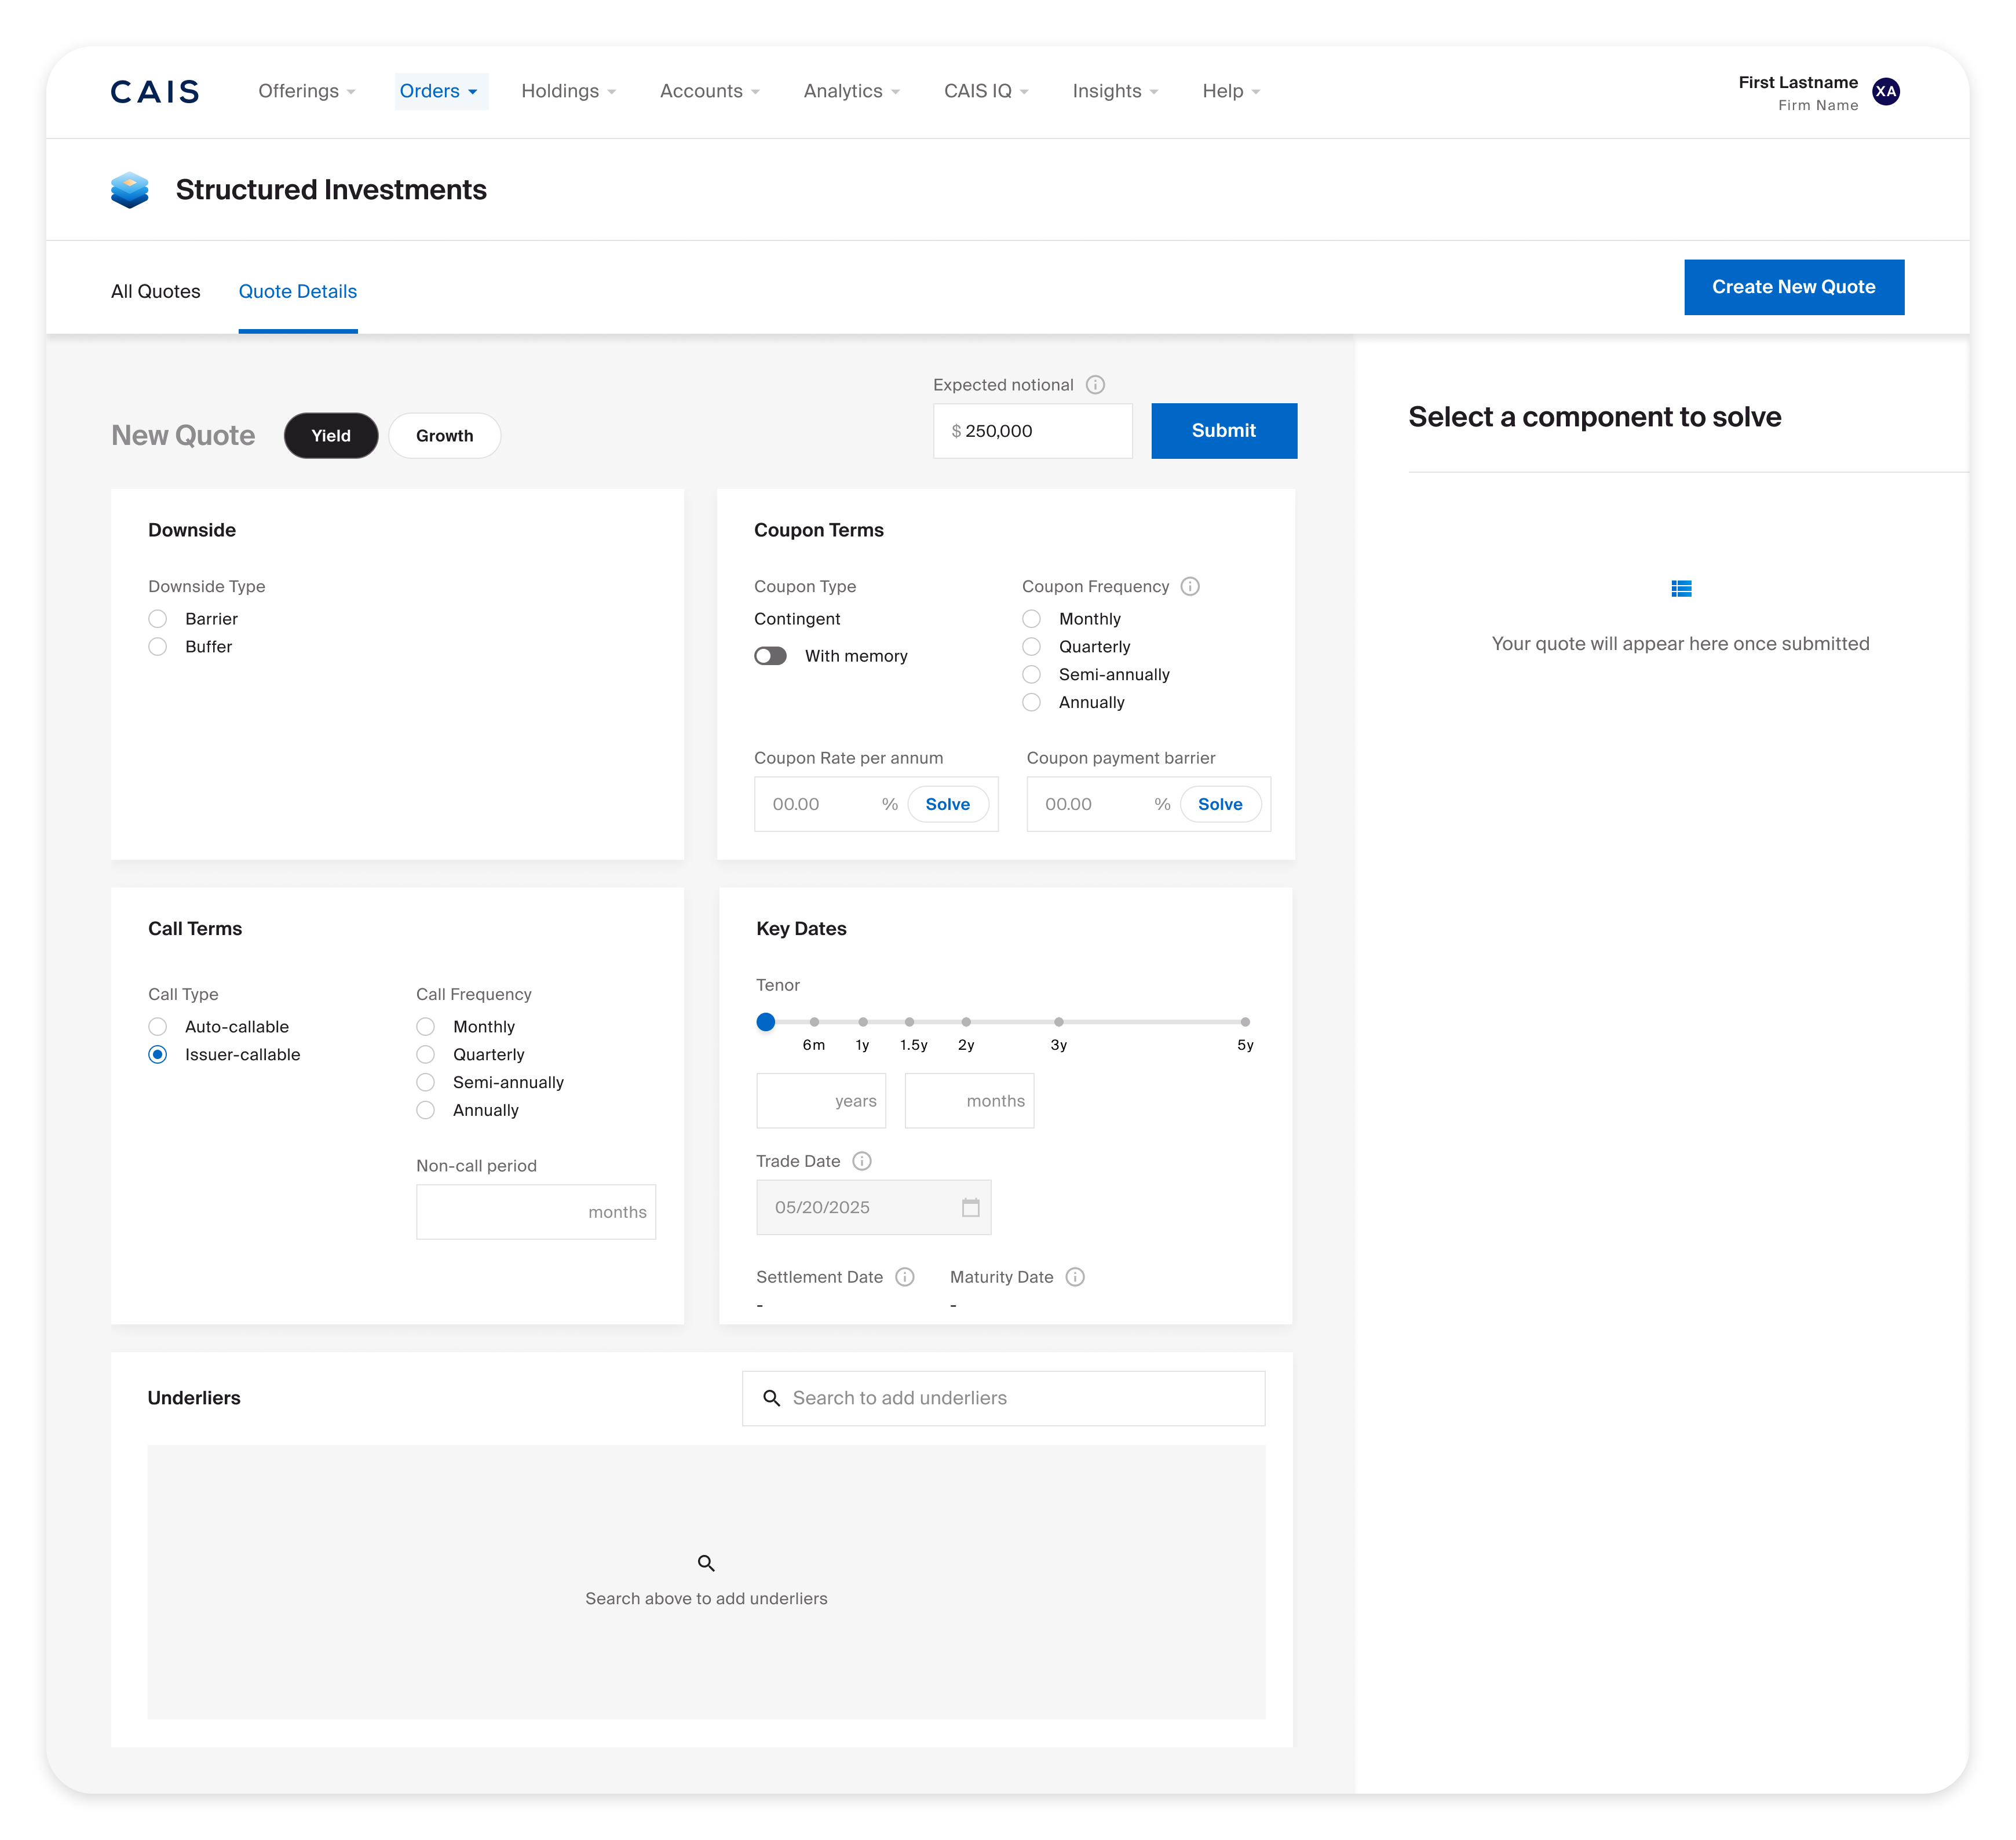This screenshot has width=2016, height=1840.
Task: Click the XA user avatar
Action: pyautogui.click(x=1885, y=91)
